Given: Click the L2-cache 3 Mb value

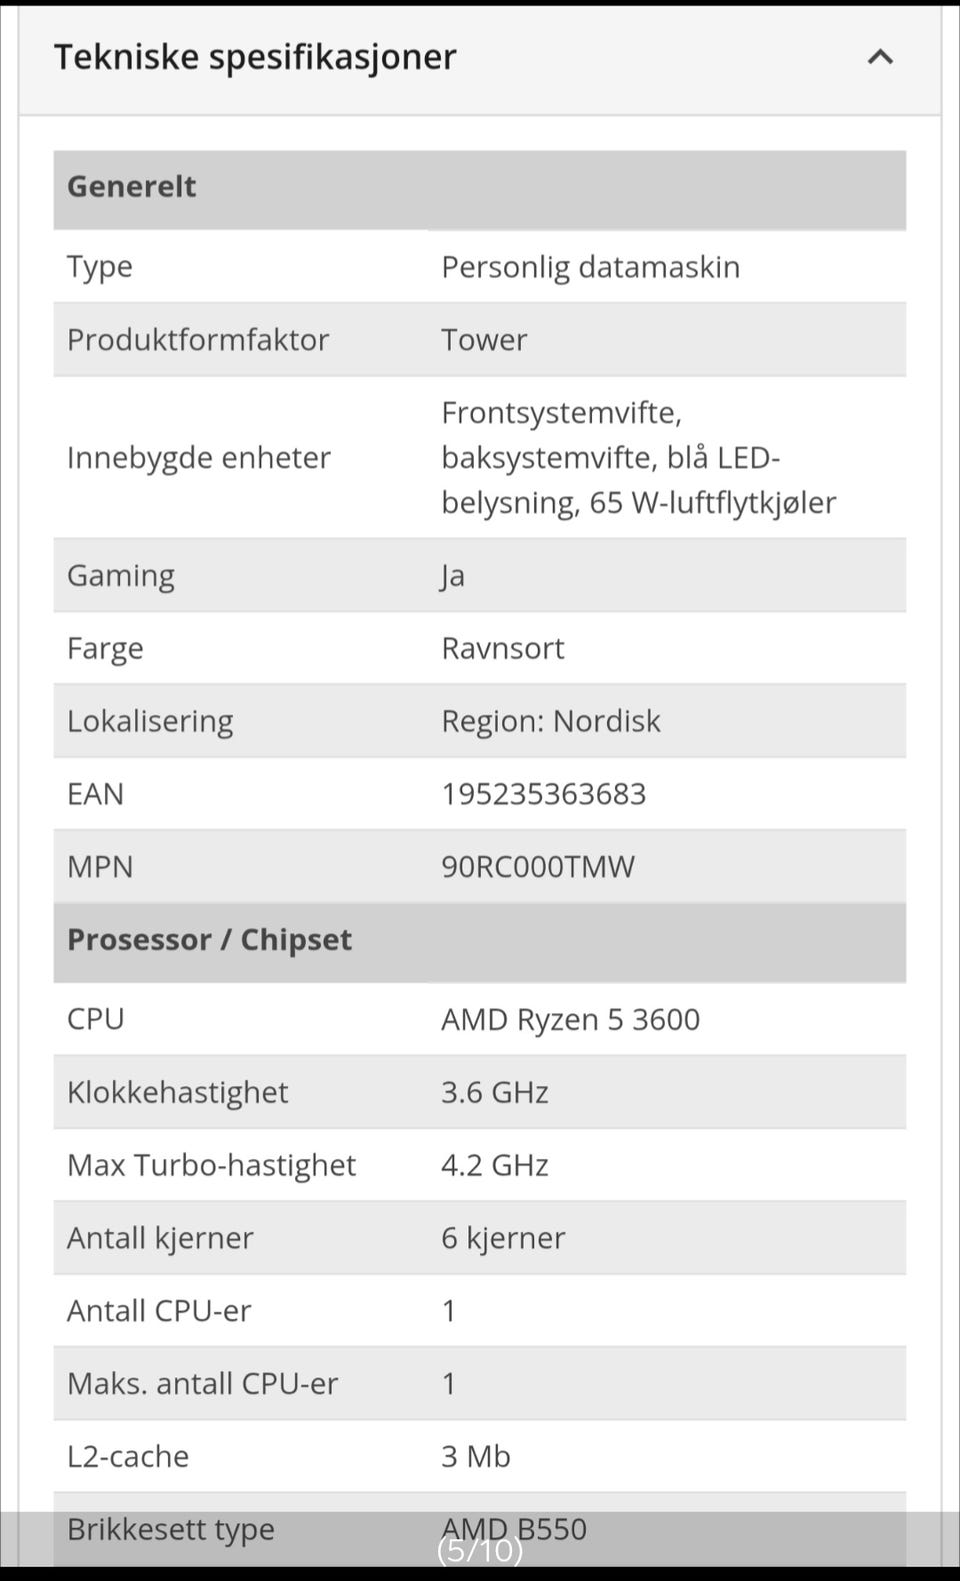Looking at the screenshot, I should click(475, 1456).
